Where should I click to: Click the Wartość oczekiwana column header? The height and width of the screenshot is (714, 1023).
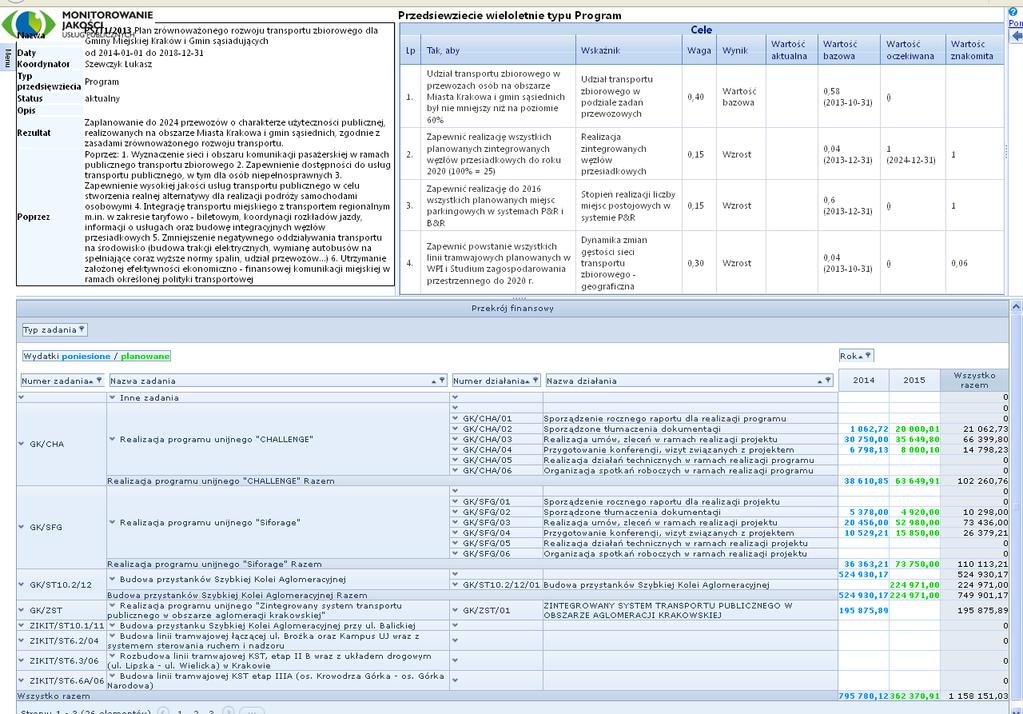pyautogui.click(x=913, y=50)
